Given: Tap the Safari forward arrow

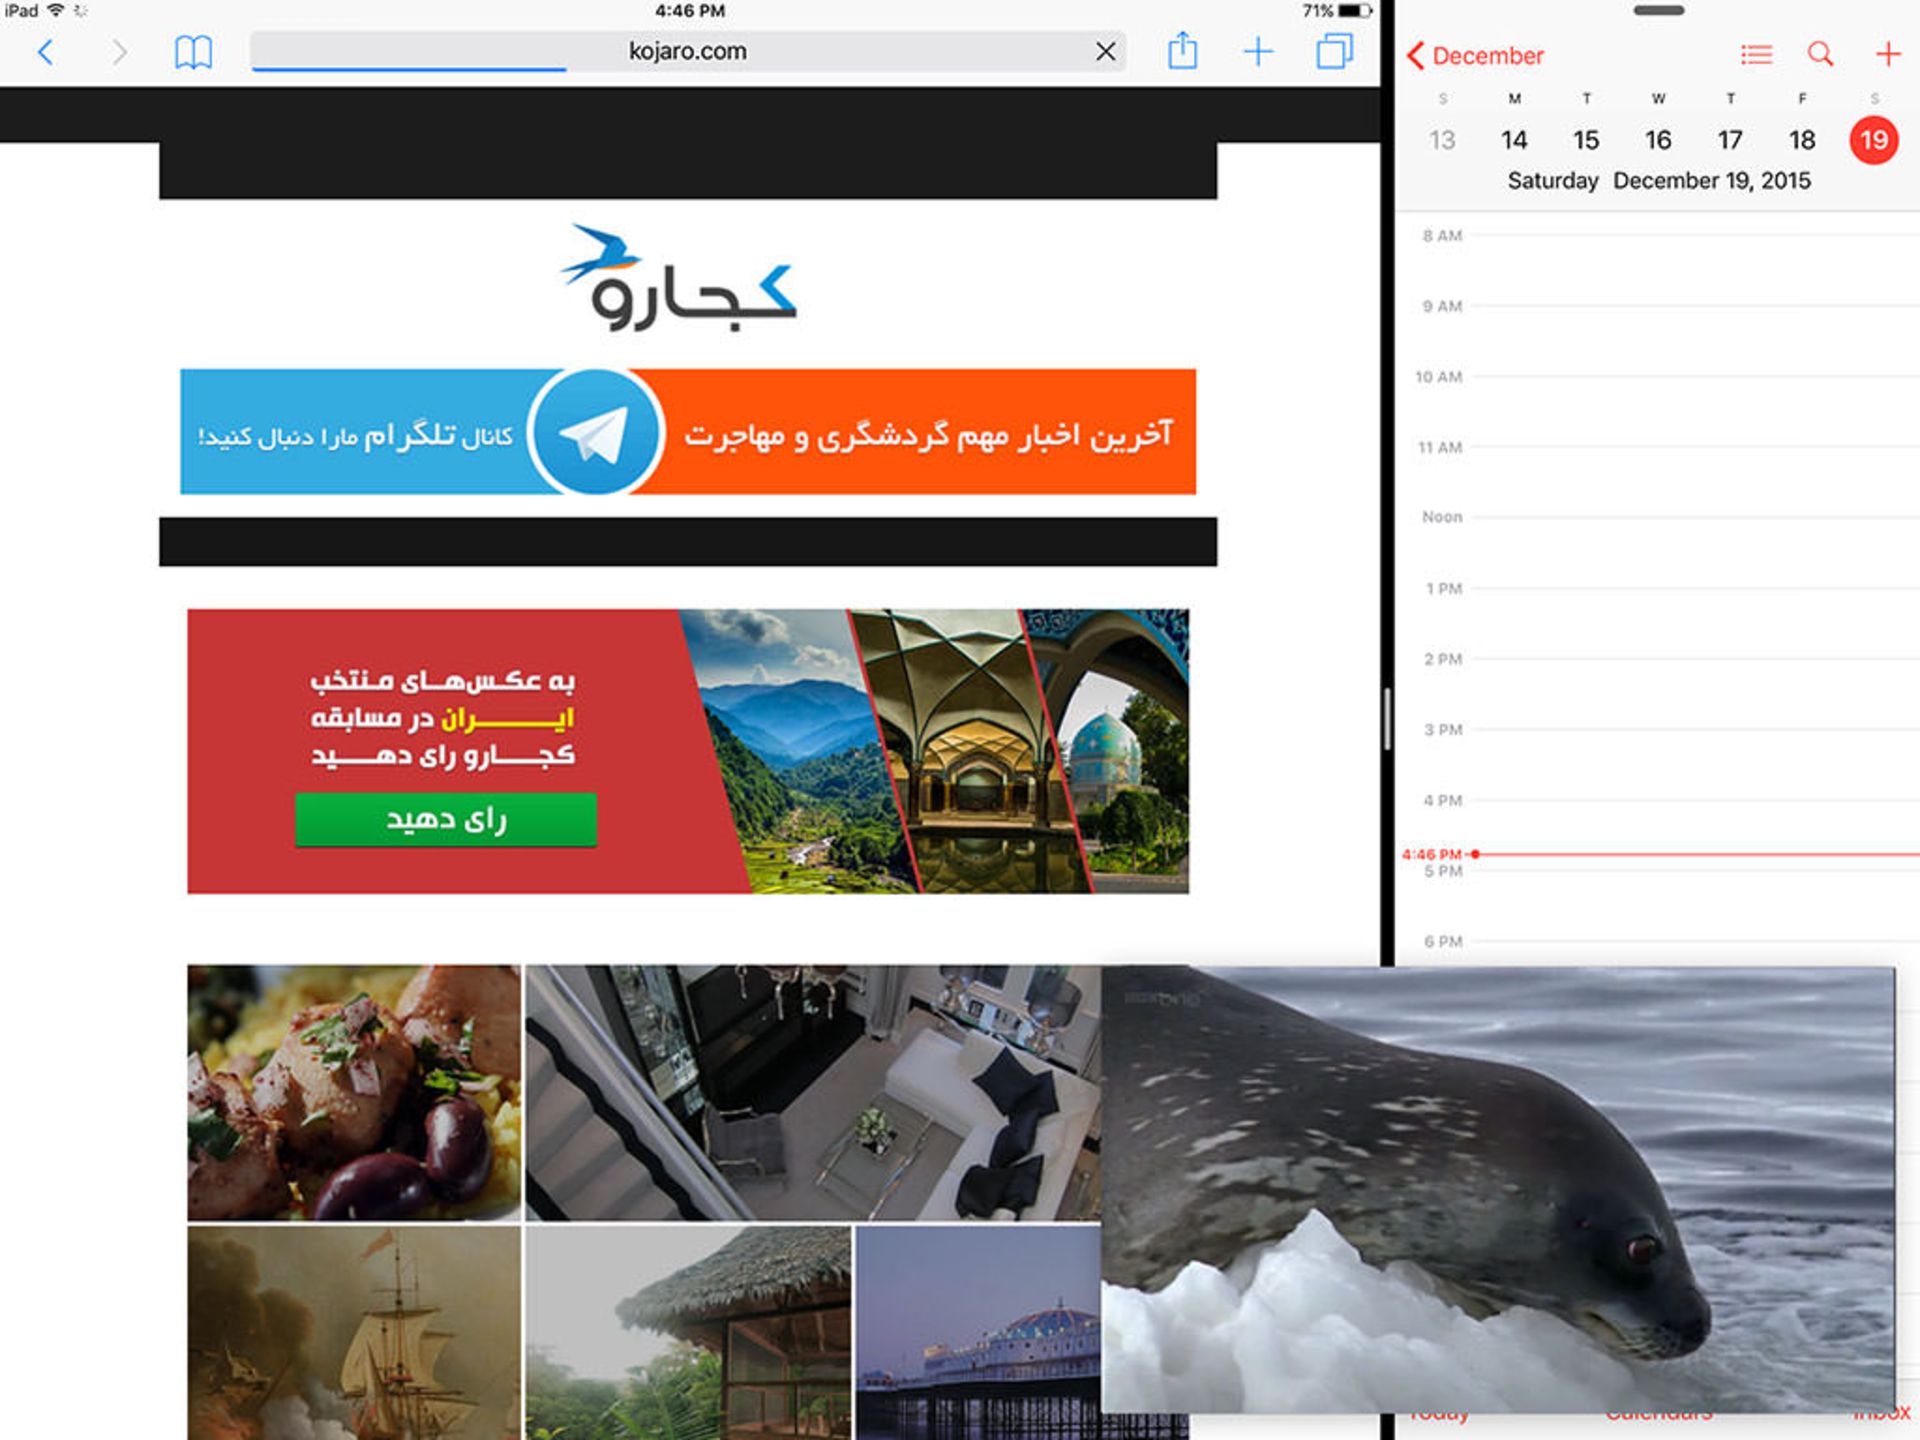Looking at the screenshot, I should (x=119, y=52).
